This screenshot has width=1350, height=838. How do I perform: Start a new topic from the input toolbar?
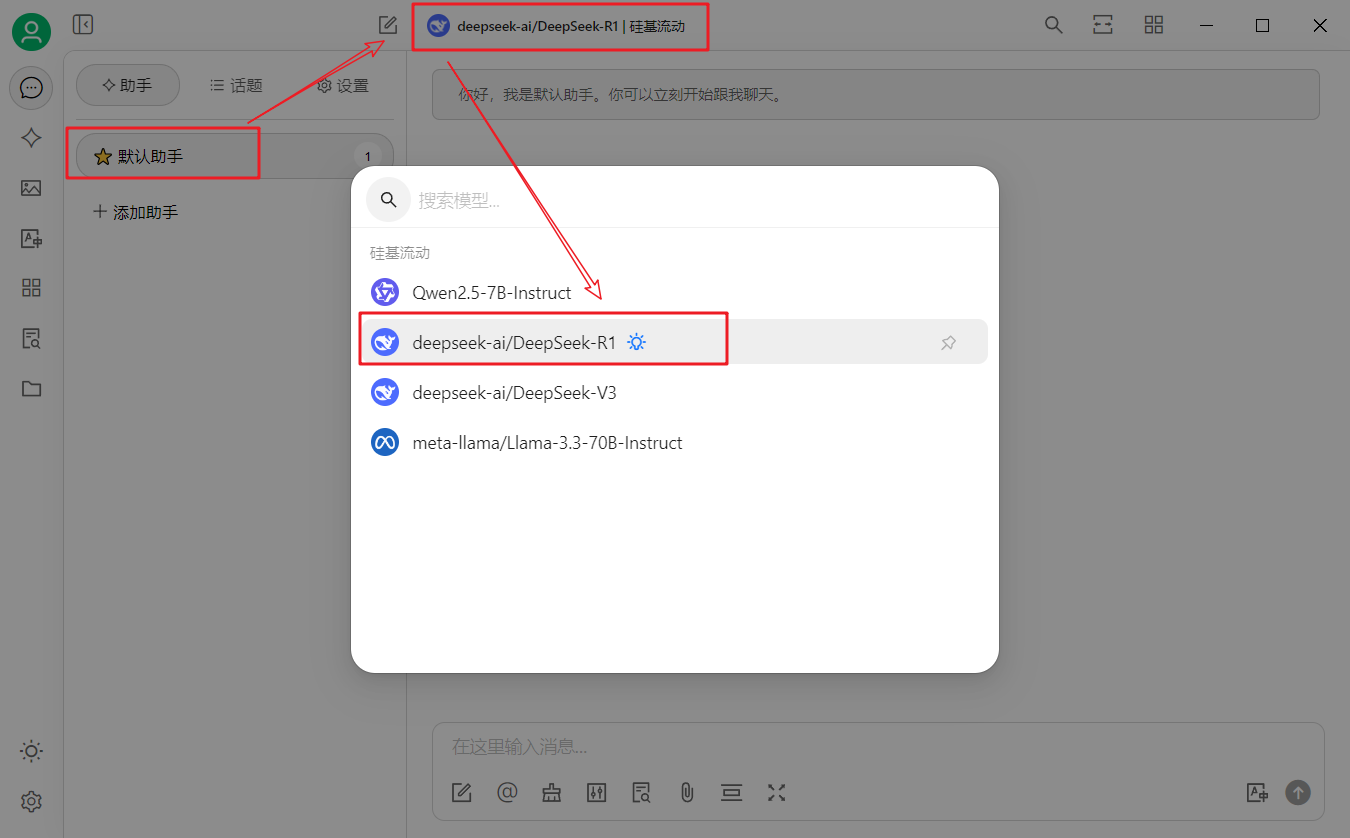click(461, 793)
